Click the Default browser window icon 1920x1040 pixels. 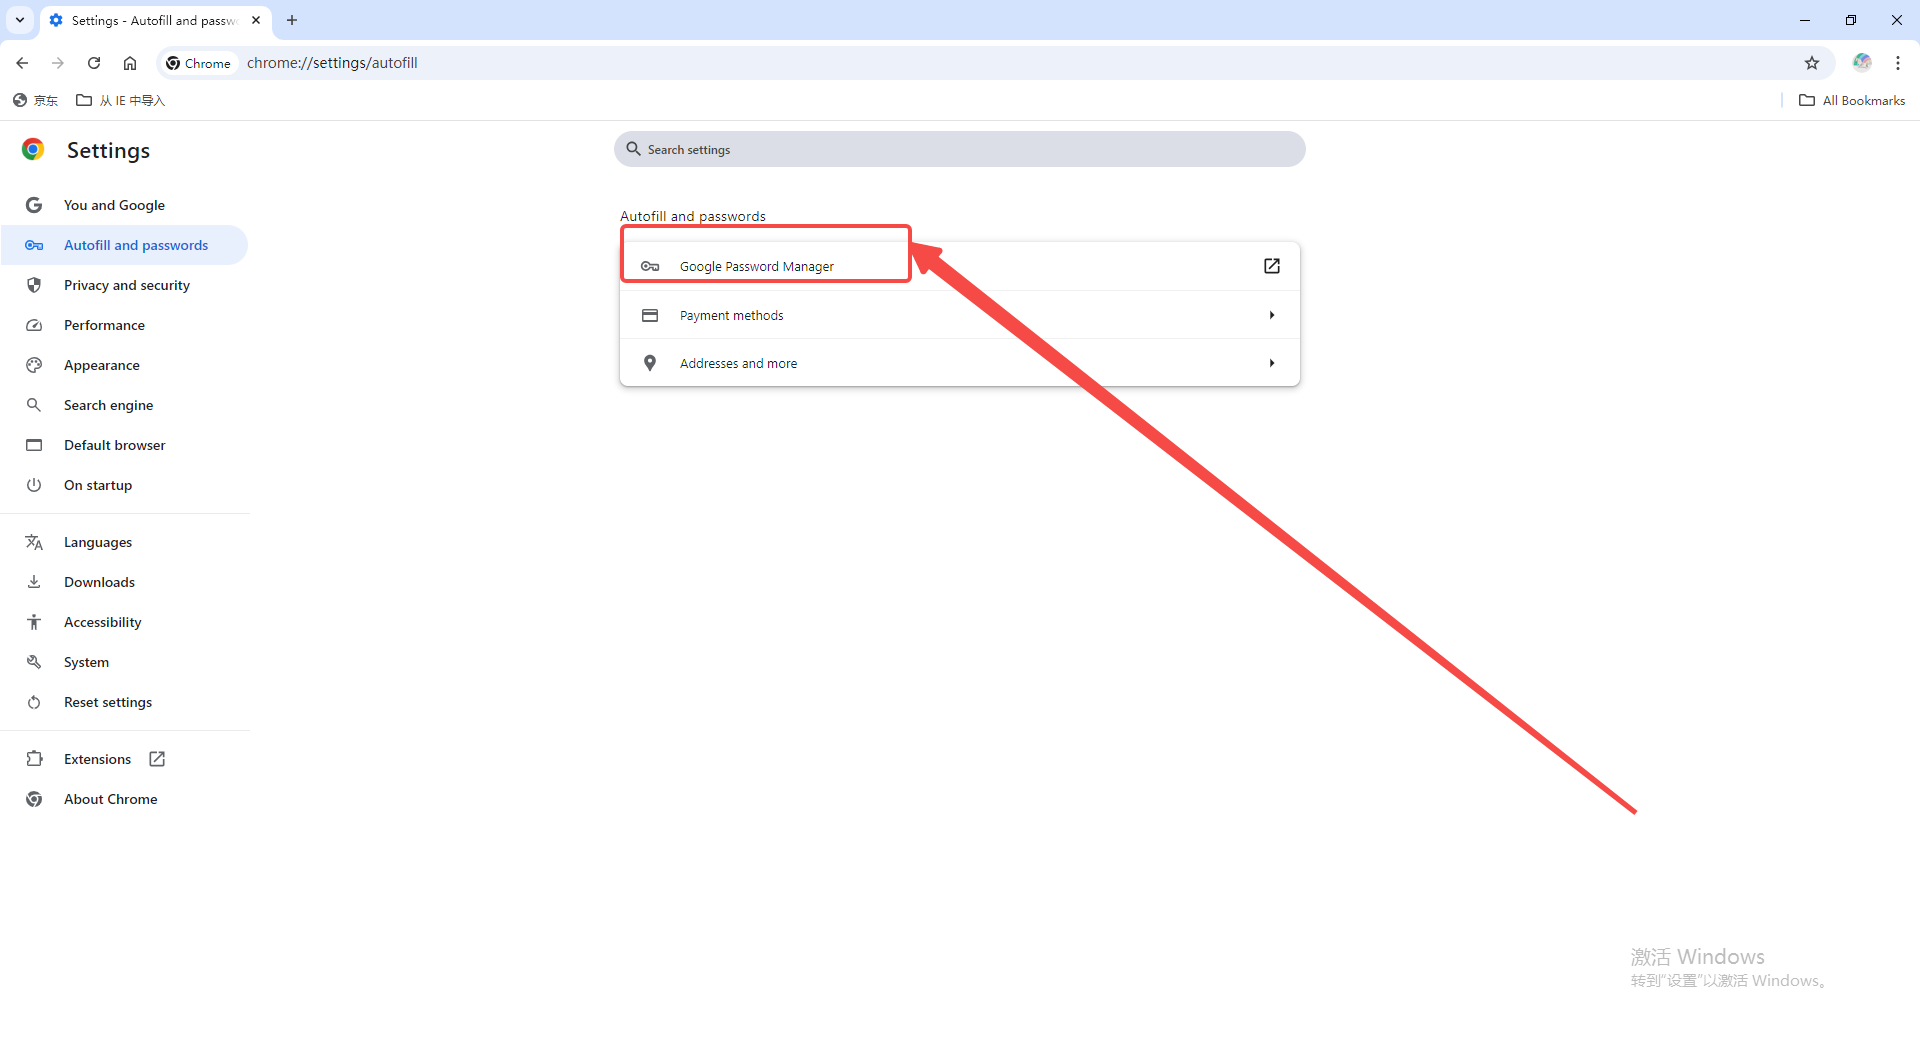(x=34, y=445)
